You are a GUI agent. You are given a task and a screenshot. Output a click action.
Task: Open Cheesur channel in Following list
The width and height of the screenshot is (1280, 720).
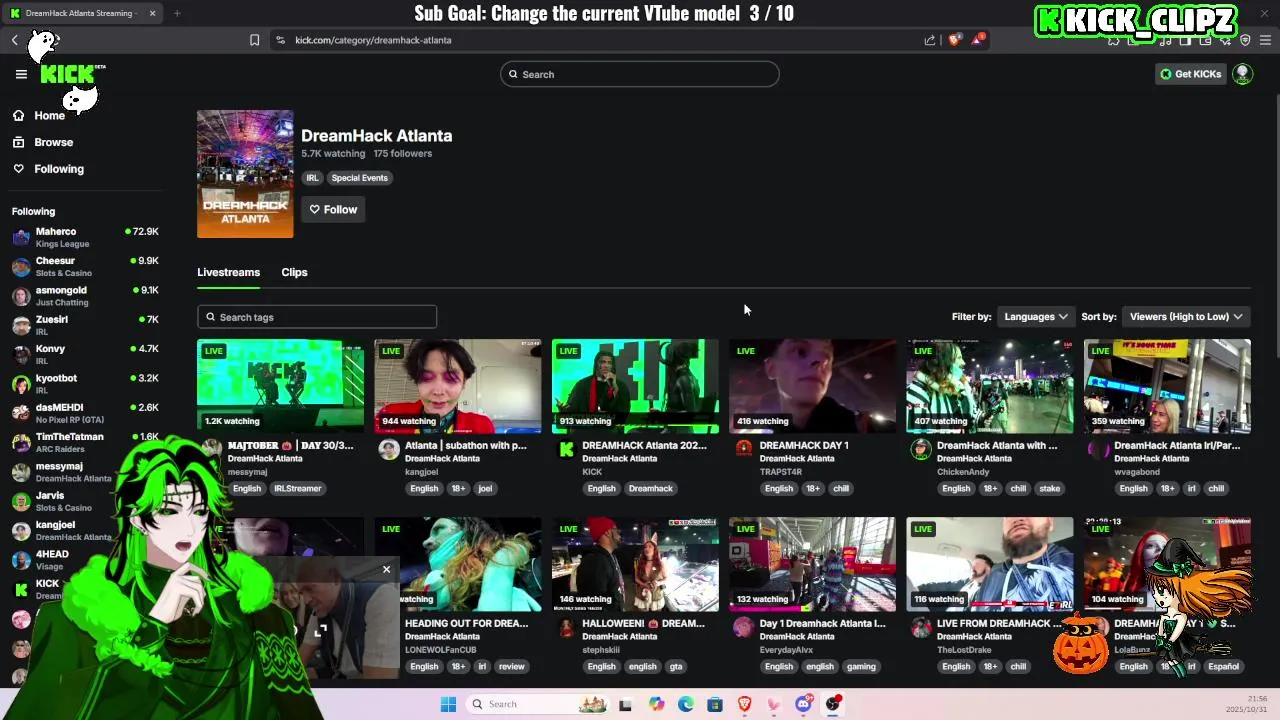point(85,266)
